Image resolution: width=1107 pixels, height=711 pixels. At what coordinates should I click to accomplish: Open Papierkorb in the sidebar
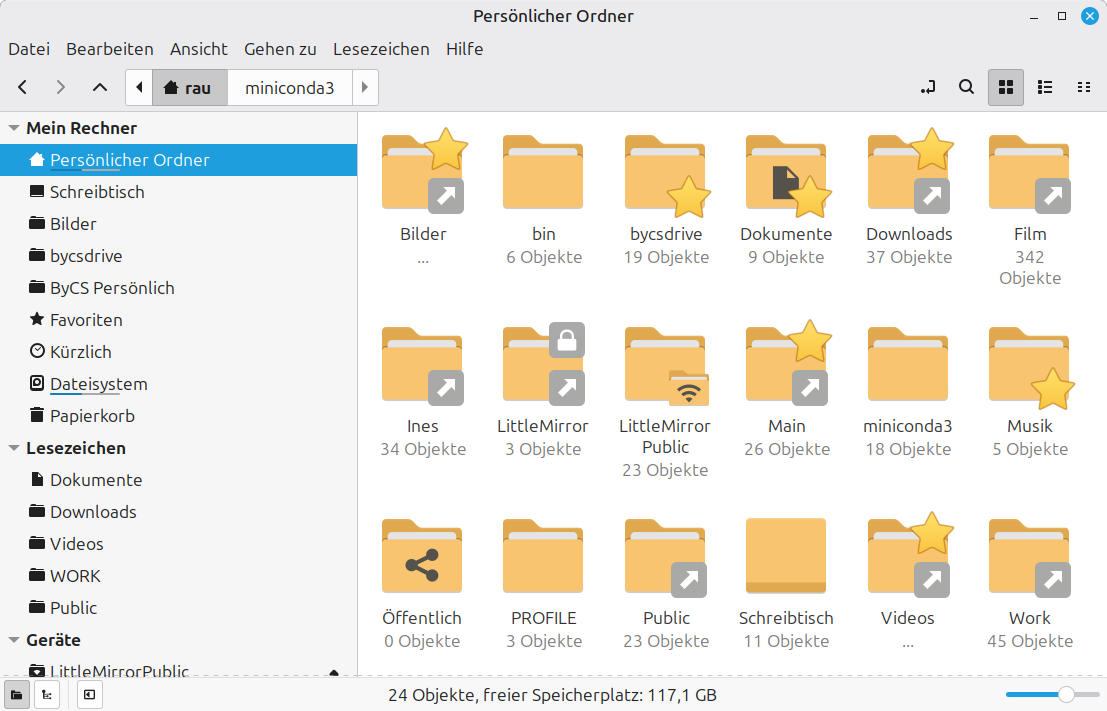[x=92, y=416]
